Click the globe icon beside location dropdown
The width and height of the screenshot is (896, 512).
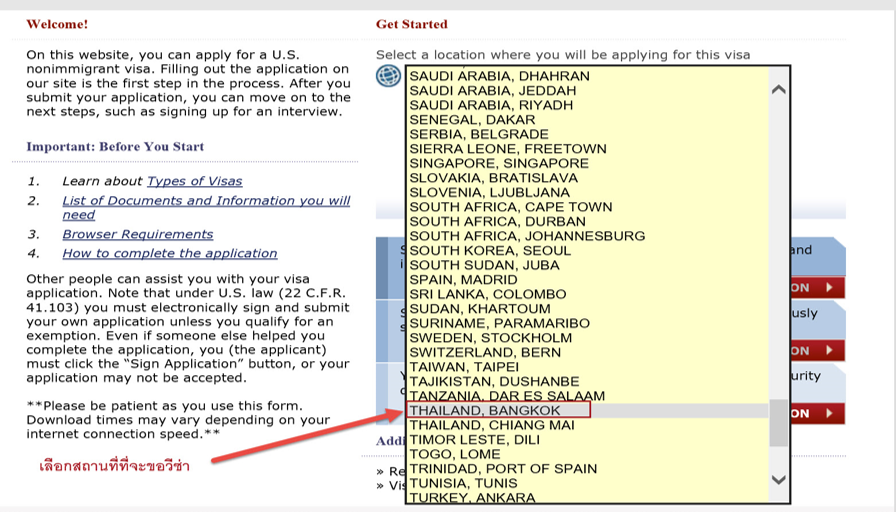point(388,76)
